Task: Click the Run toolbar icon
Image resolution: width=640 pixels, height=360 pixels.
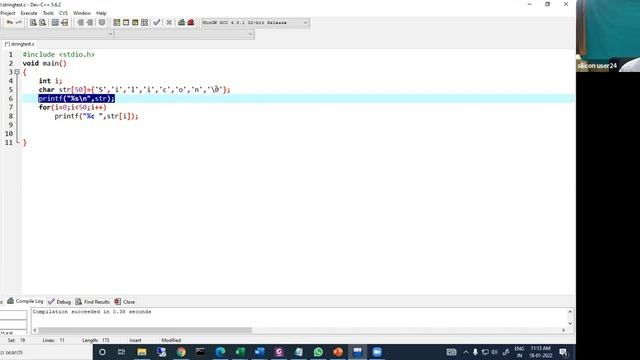Action: [x=126, y=22]
